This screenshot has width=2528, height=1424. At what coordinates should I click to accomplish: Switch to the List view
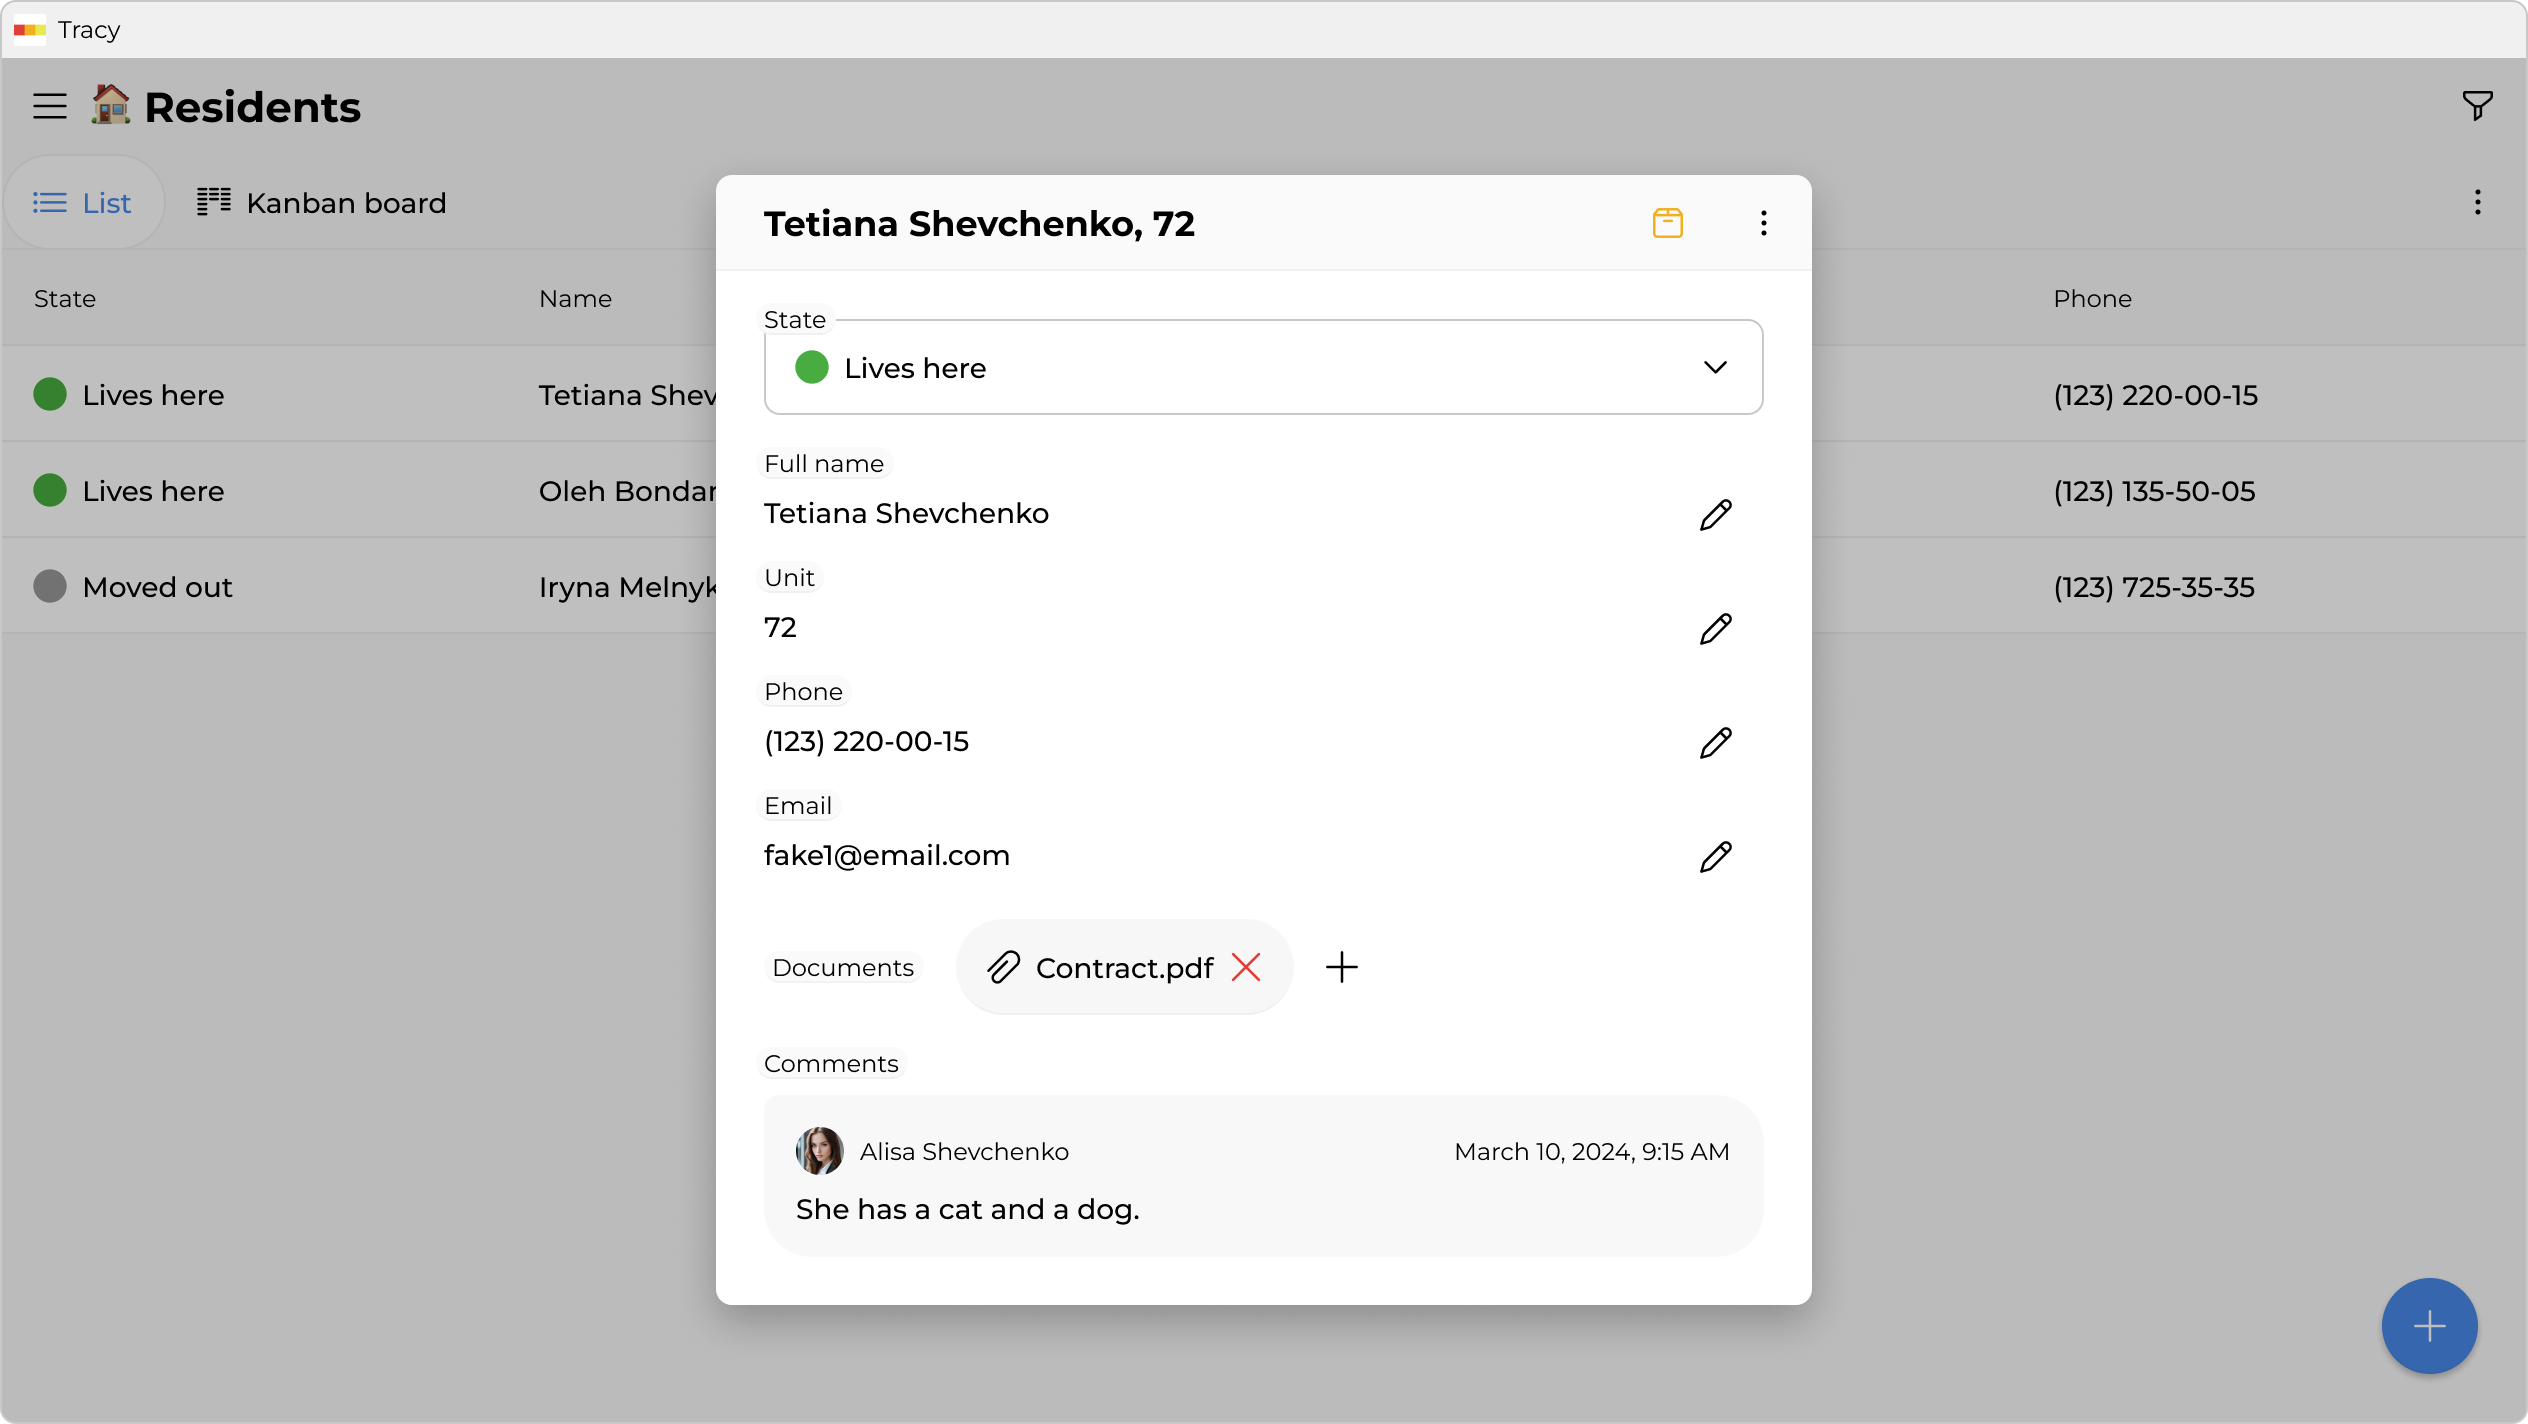[84, 202]
